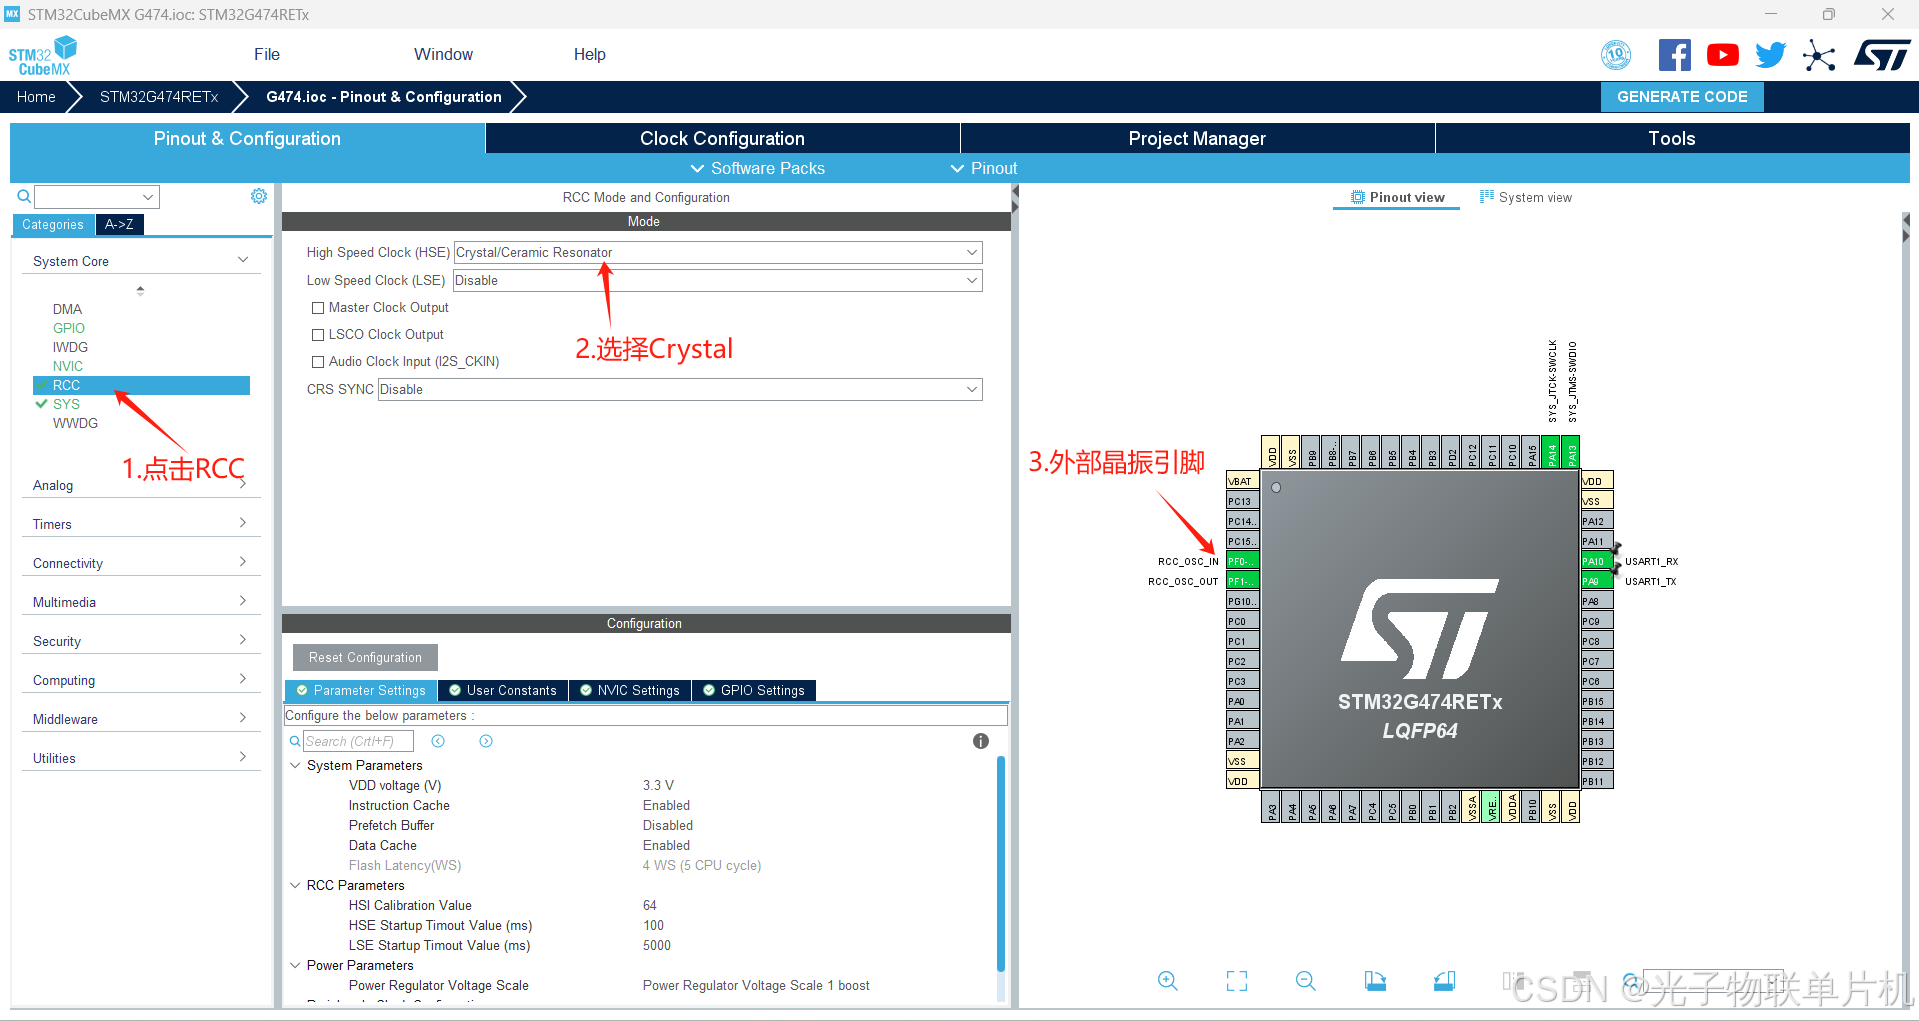
Task: Click the Reset Configuration button
Action: (365, 657)
